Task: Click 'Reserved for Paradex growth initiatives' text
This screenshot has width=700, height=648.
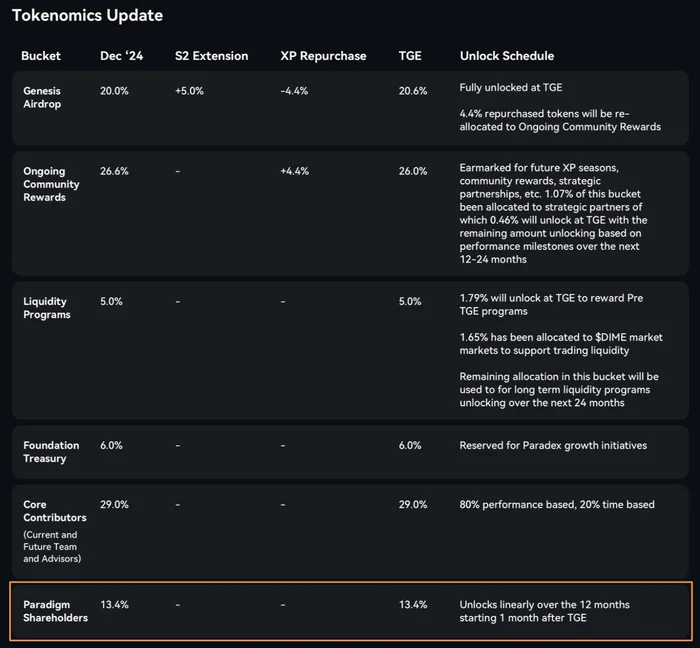Action: 553,445
